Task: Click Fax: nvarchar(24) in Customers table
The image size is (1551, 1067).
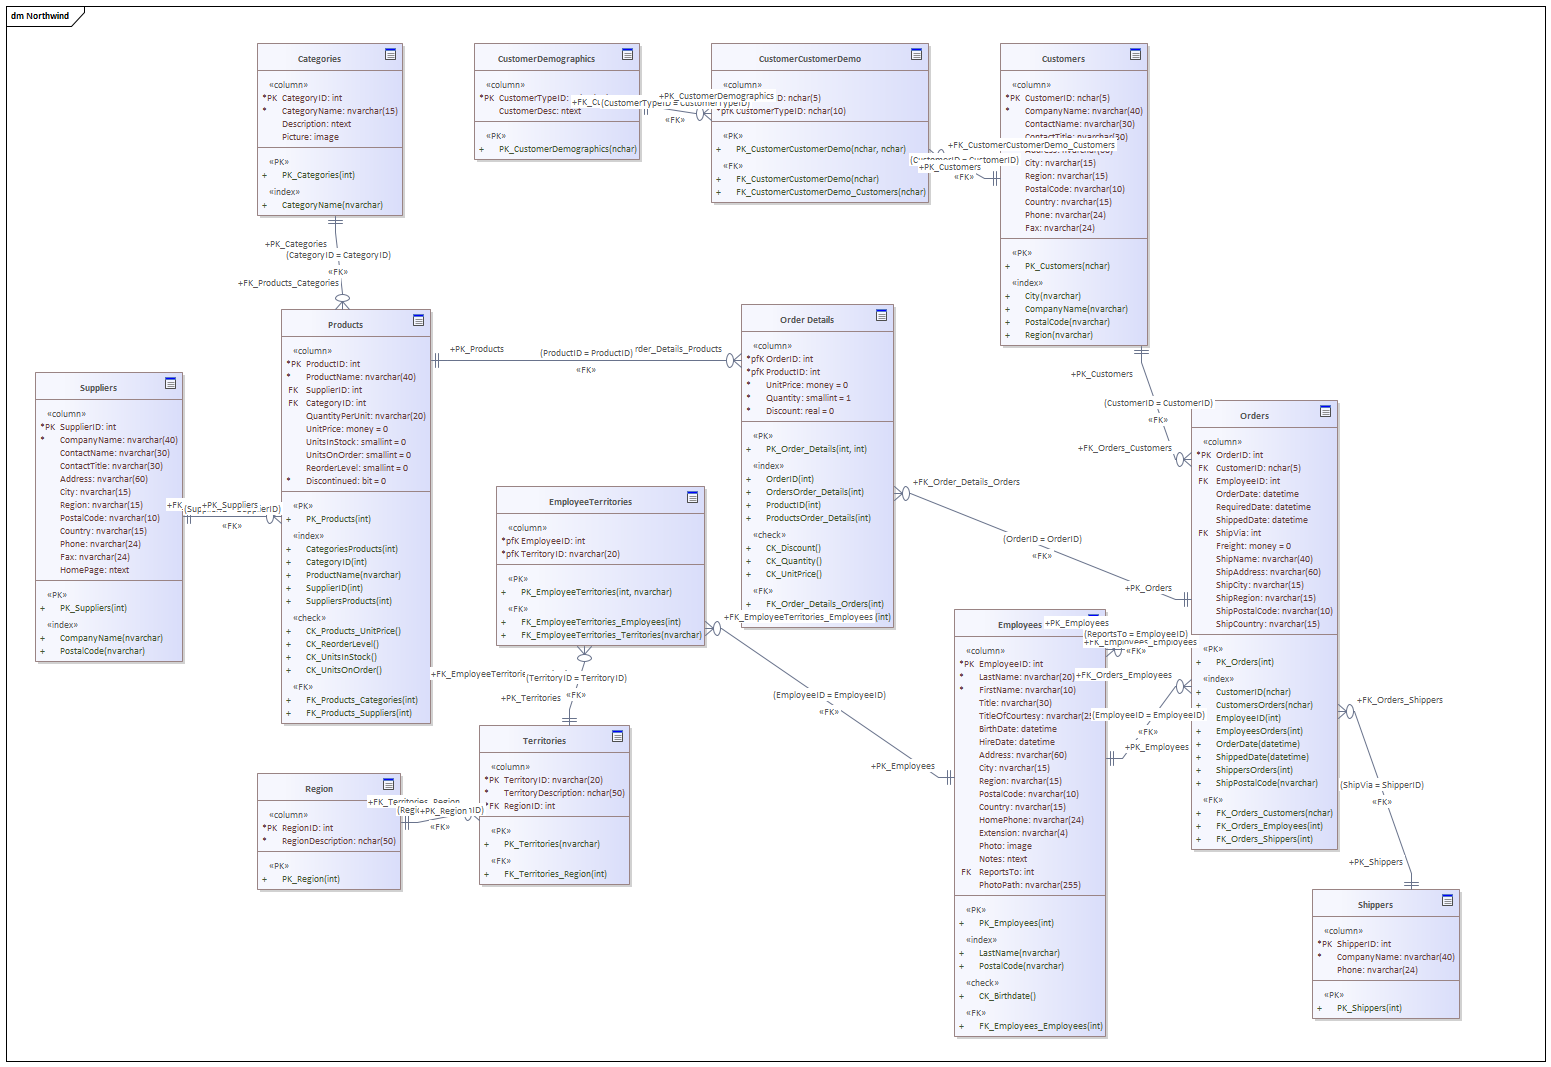Action: (1059, 228)
